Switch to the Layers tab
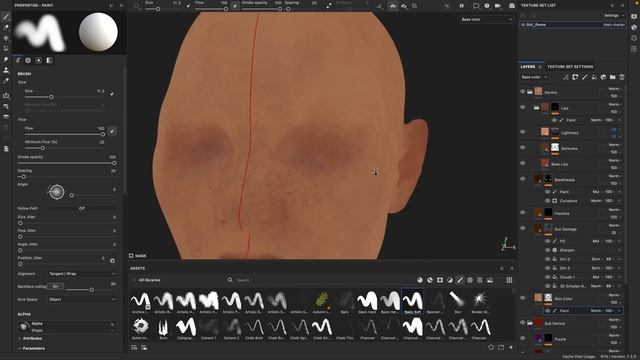The width and height of the screenshot is (640, 360). (x=527, y=67)
